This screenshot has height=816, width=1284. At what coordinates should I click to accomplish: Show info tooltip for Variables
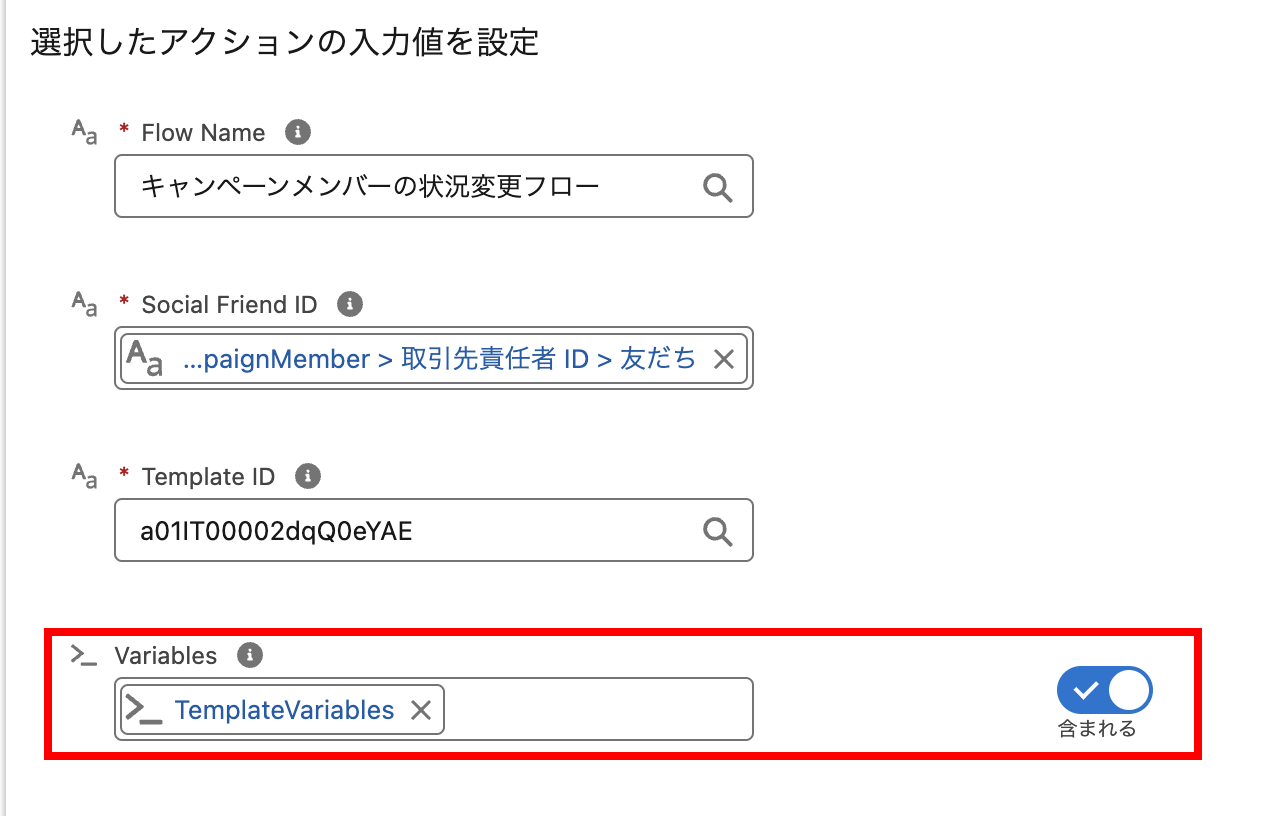pos(249,655)
